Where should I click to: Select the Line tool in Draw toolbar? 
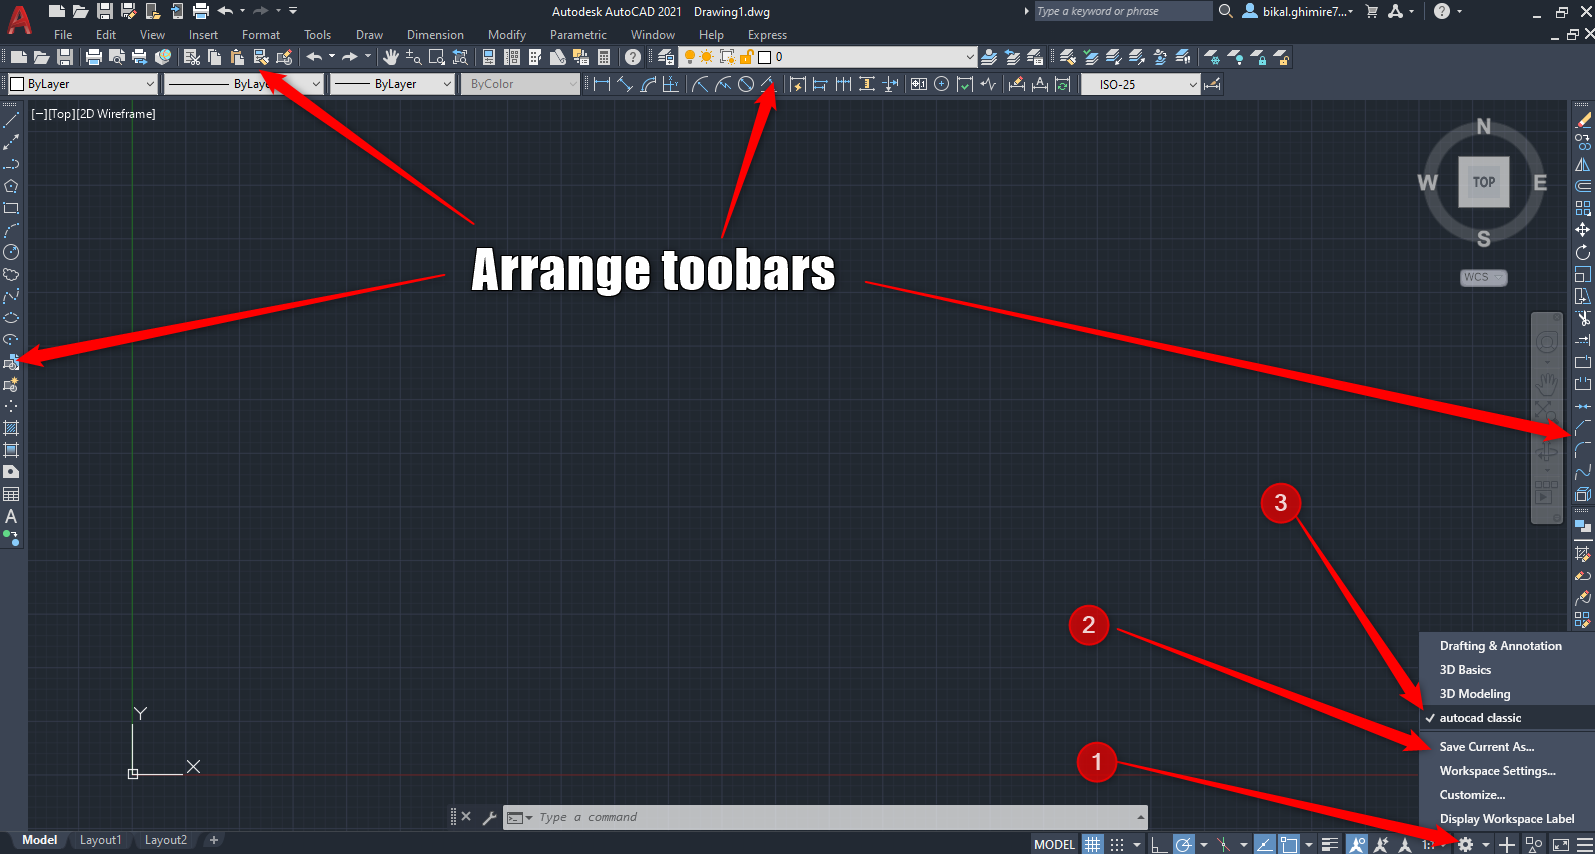click(11, 120)
